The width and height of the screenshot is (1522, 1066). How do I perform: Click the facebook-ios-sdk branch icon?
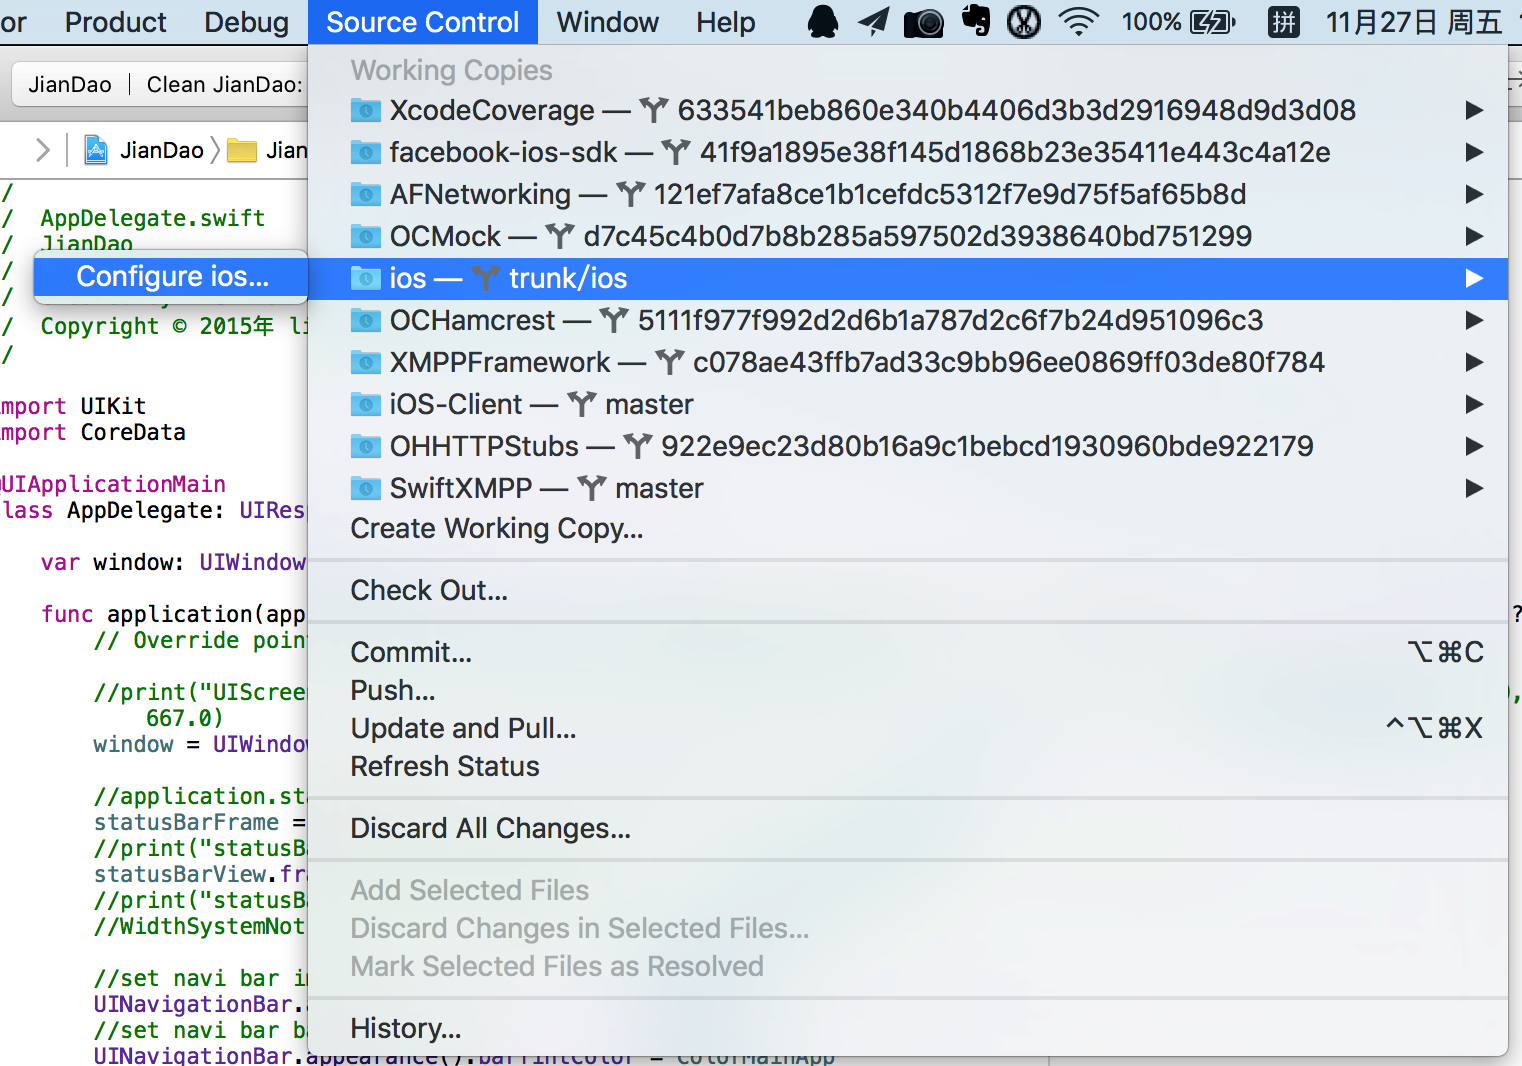point(676,152)
